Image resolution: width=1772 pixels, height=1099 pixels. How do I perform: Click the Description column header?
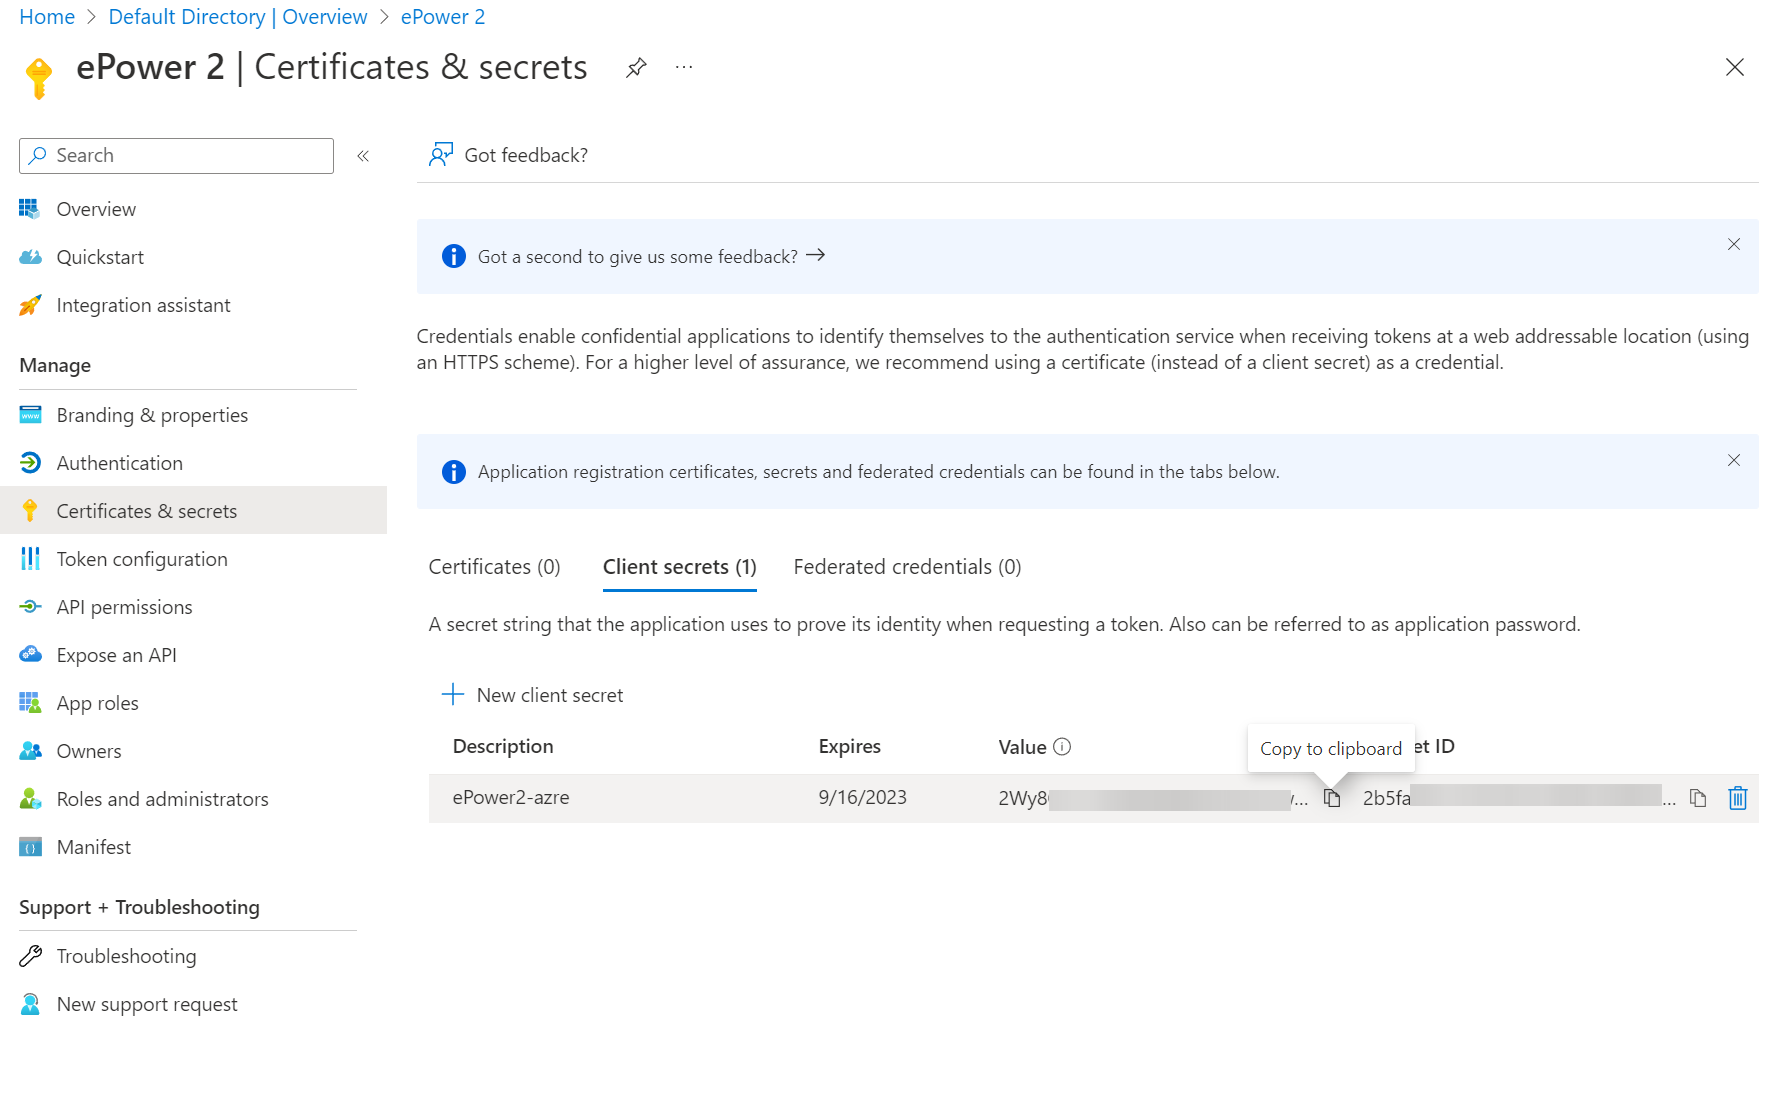[x=503, y=746]
